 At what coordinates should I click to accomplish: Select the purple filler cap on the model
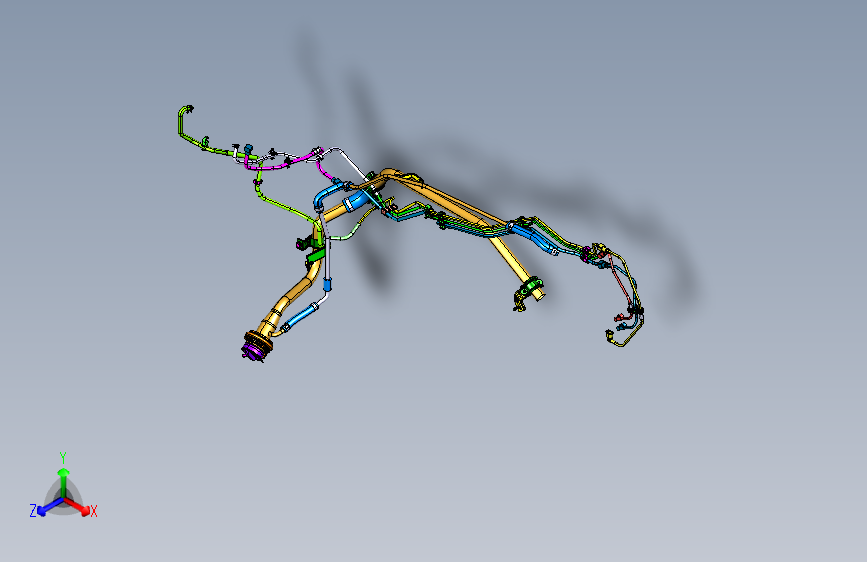pyautogui.click(x=252, y=351)
